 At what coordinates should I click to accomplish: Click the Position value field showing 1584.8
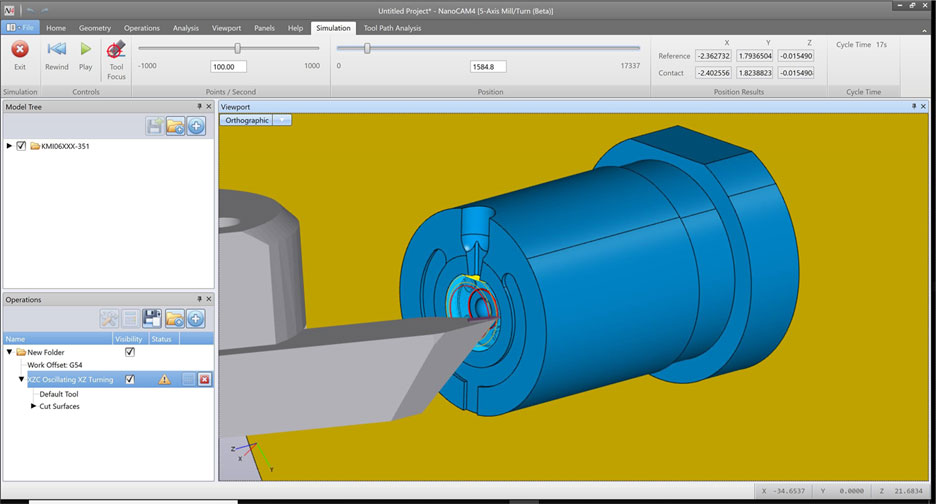point(489,67)
